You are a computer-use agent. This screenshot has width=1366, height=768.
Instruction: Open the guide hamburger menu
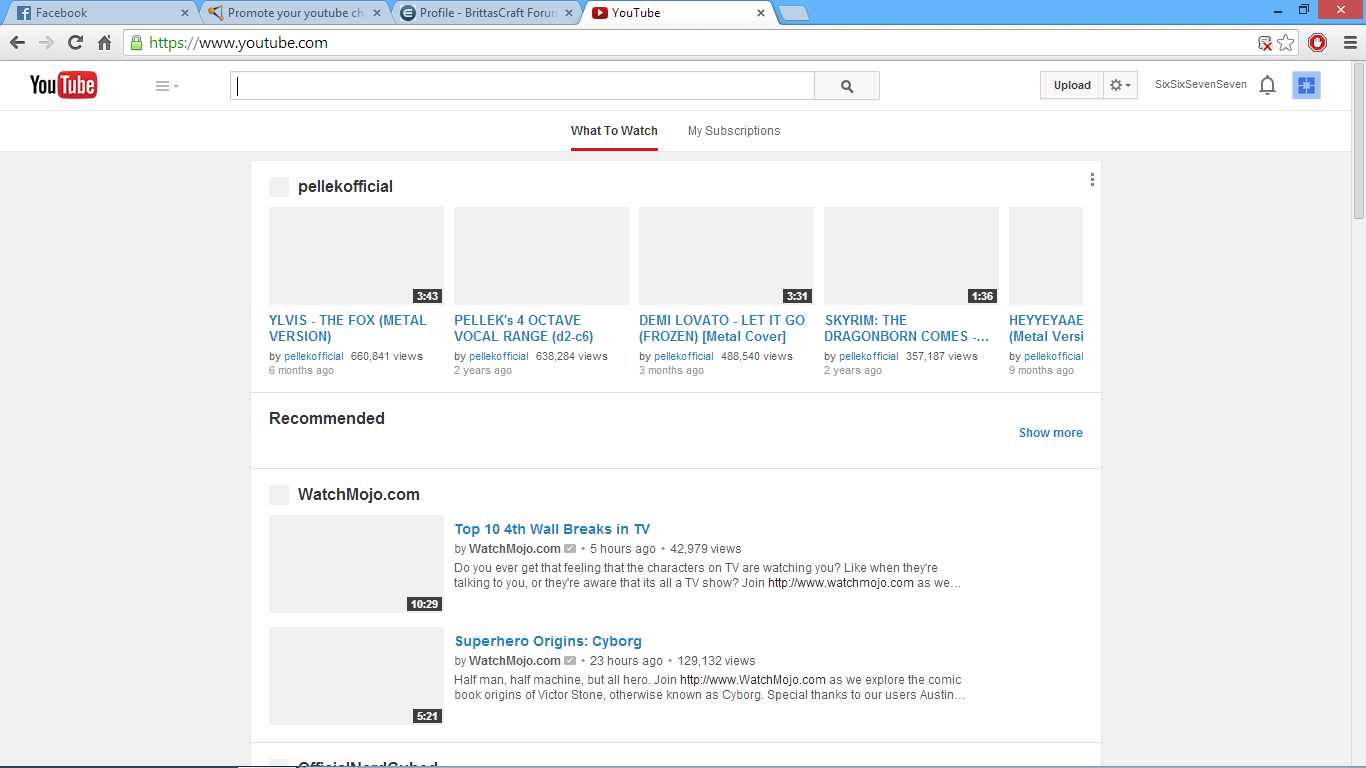[x=167, y=86]
